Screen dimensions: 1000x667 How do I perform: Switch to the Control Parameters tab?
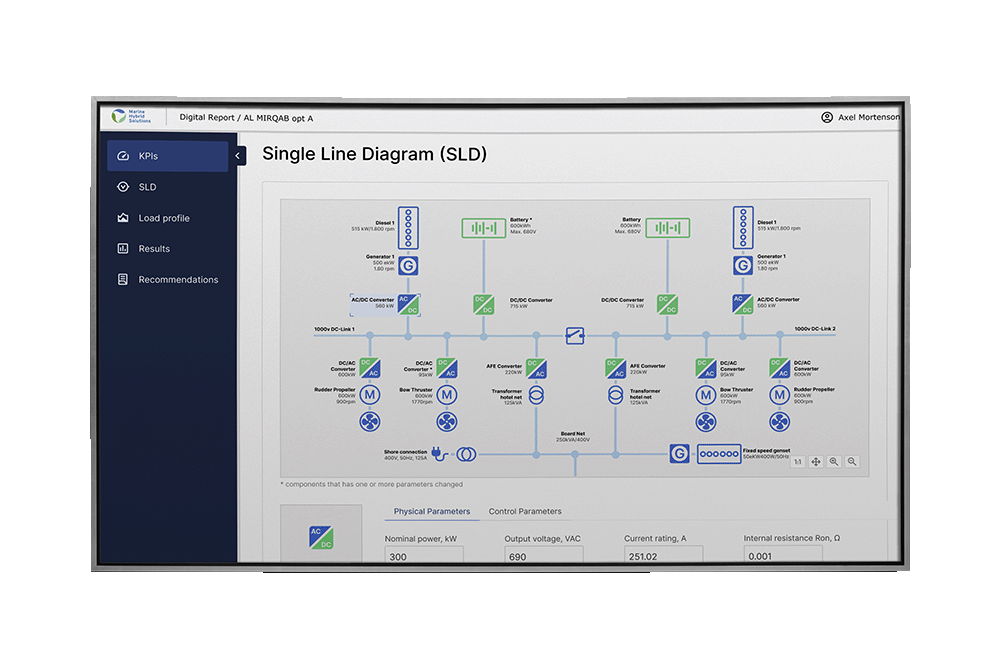(x=525, y=511)
